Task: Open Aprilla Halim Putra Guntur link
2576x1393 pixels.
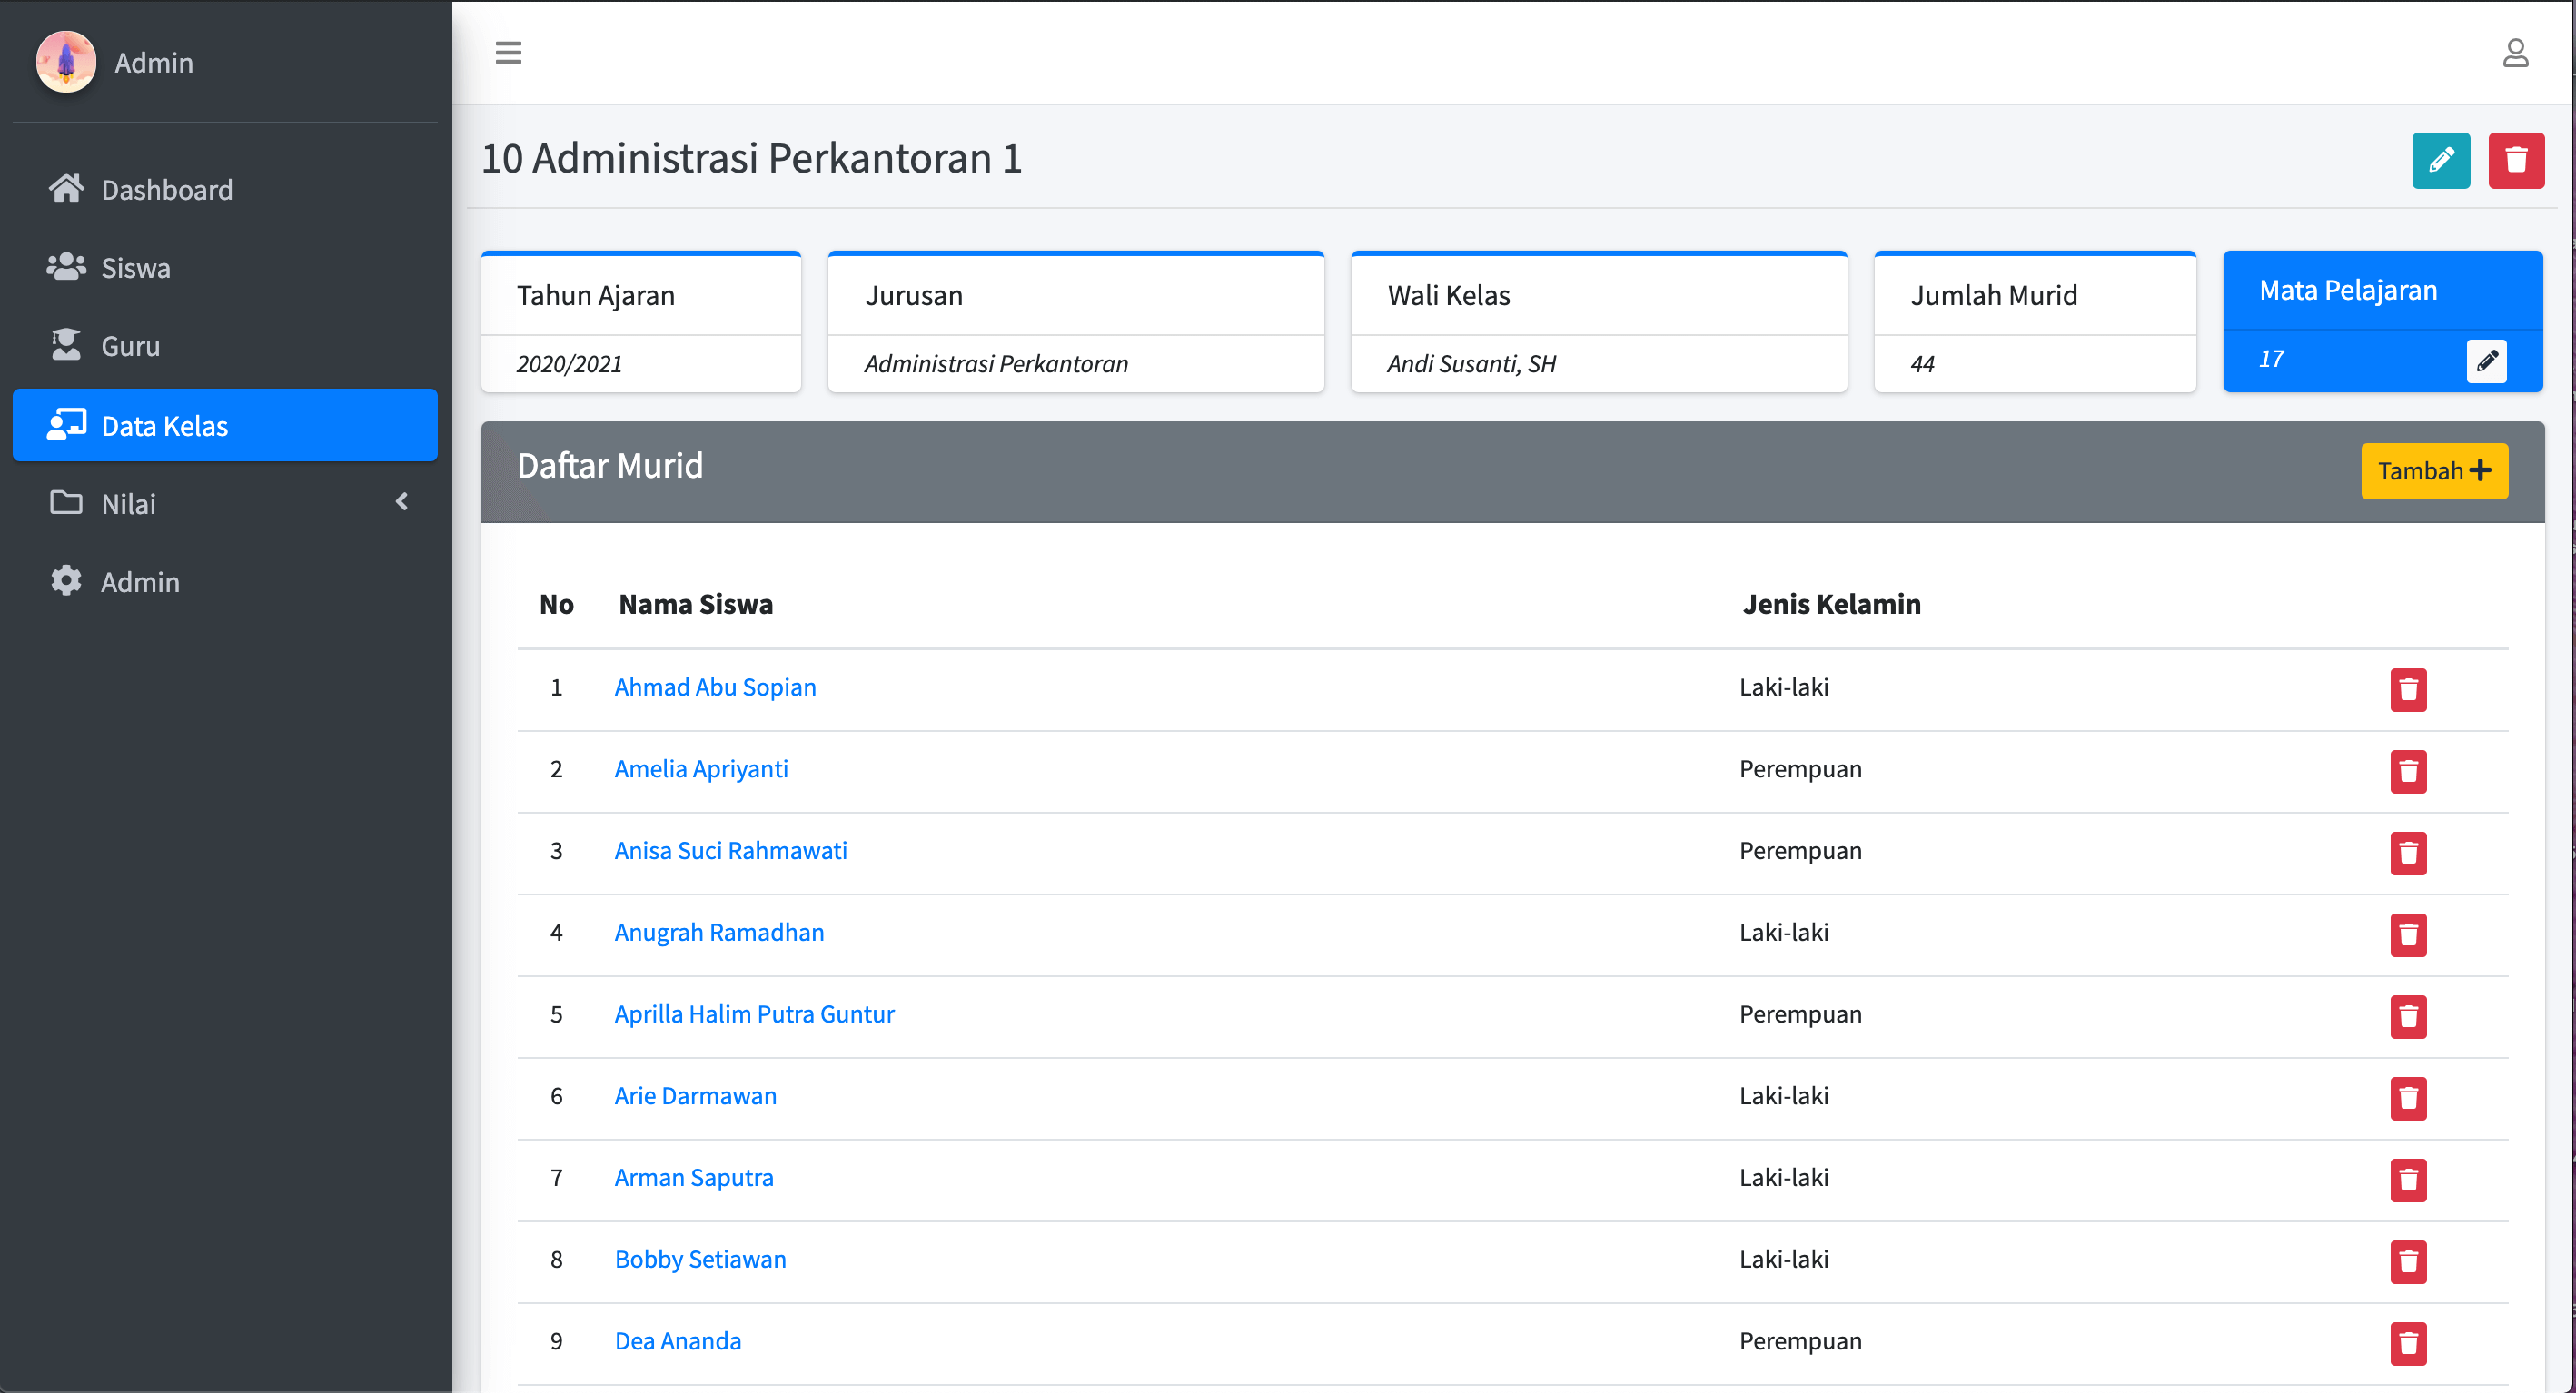Action: coord(754,1014)
